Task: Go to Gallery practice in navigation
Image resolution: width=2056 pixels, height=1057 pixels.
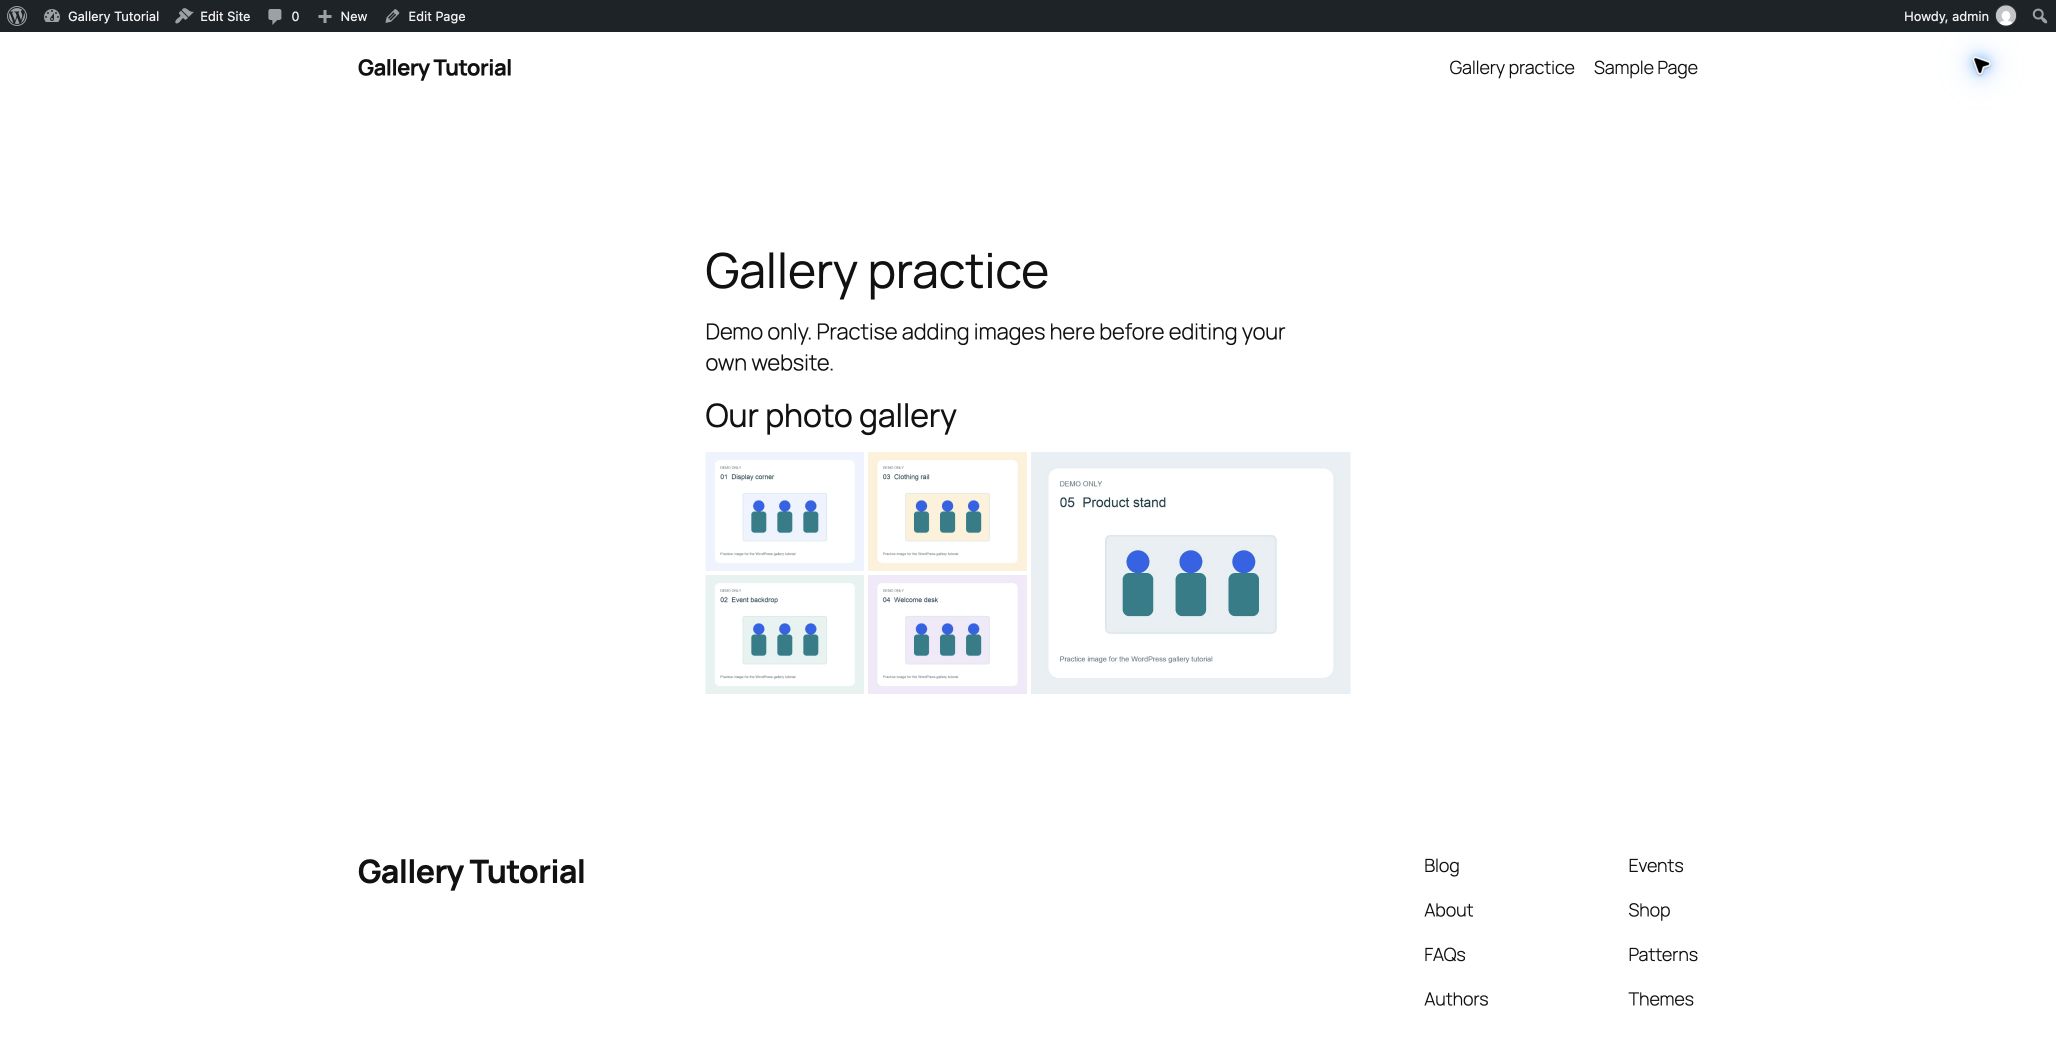Action: pyautogui.click(x=1511, y=68)
